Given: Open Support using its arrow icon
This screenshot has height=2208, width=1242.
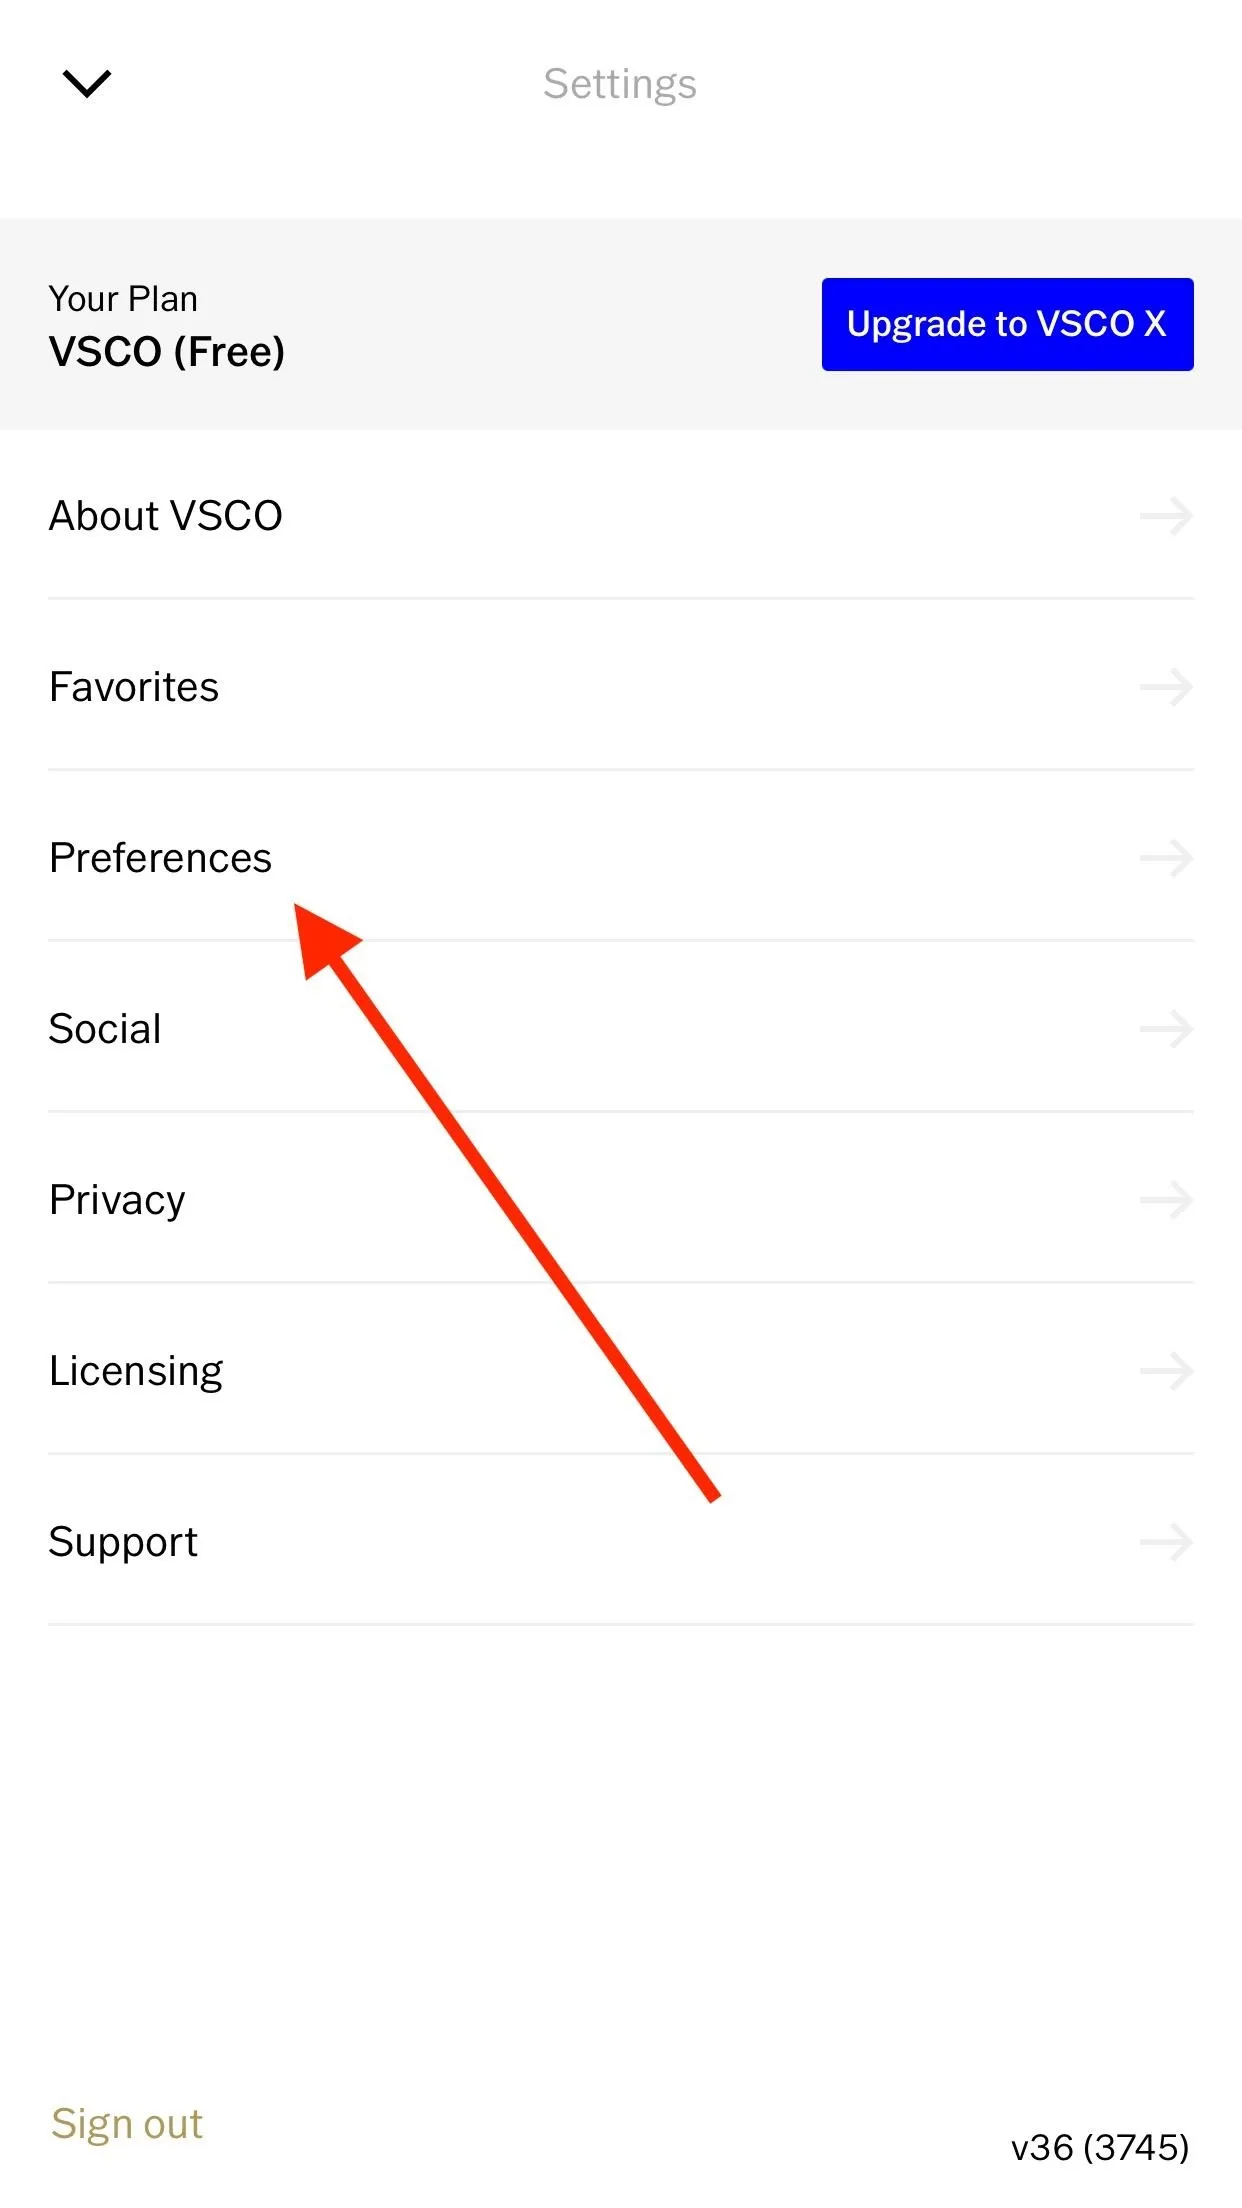Looking at the screenshot, I should (1166, 1541).
